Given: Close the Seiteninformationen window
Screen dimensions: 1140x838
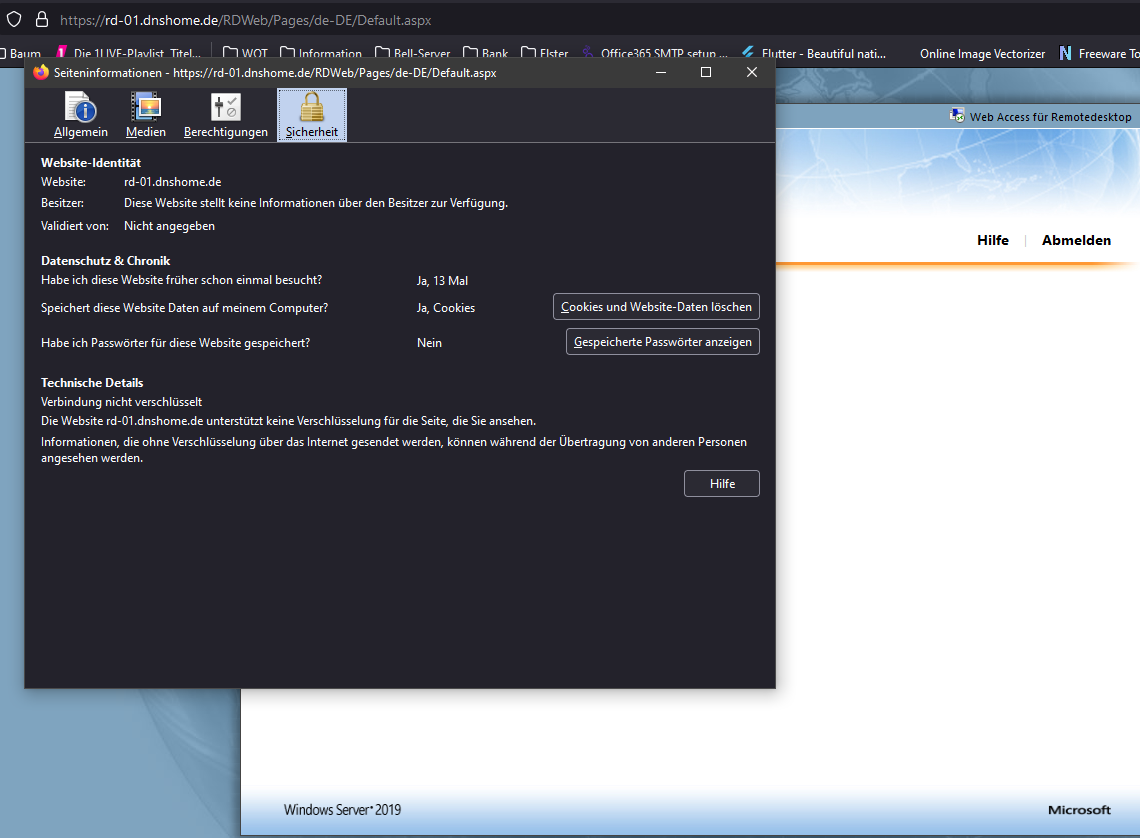Looking at the screenshot, I should click(752, 72).
